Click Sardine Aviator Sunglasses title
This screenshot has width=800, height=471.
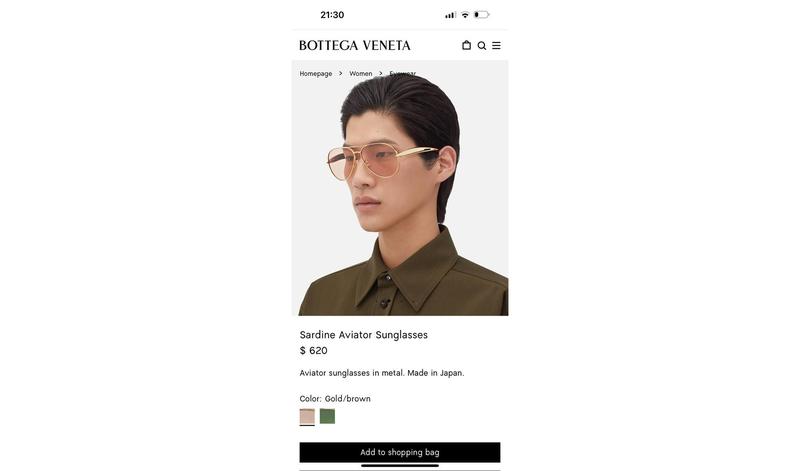364,335
